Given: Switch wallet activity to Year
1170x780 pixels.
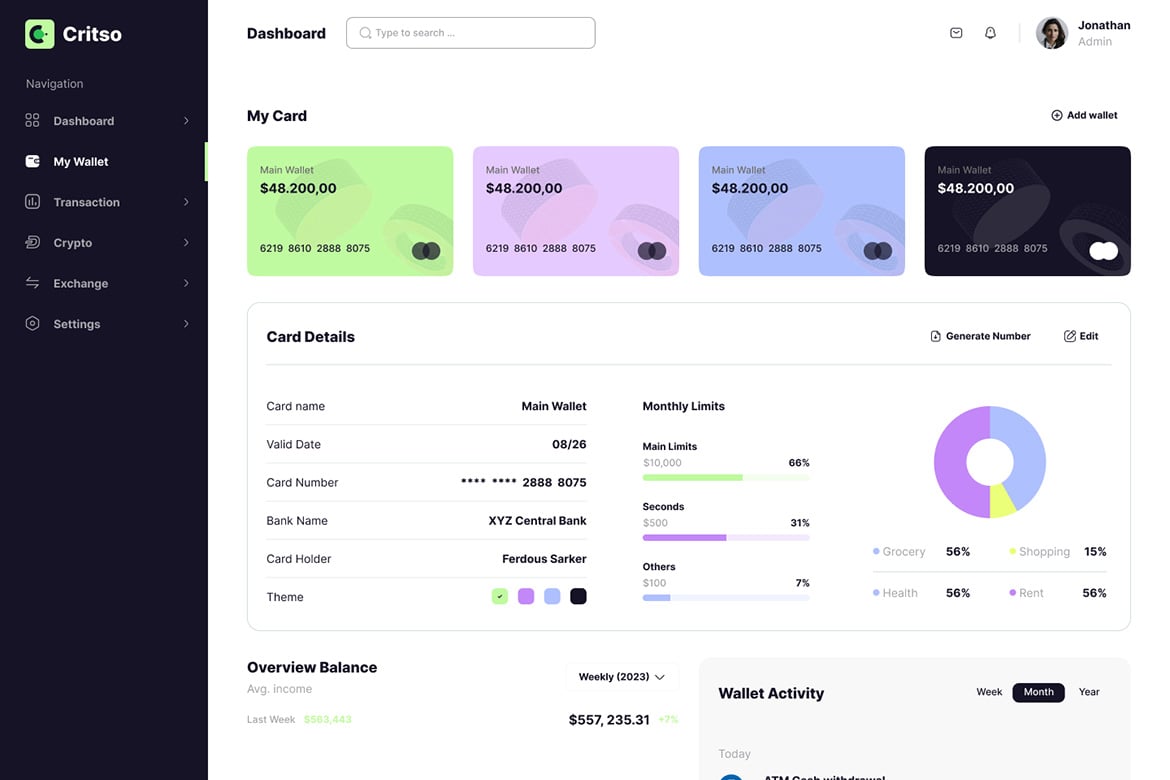Looking at the screenshot, I should (x=1089, y=692).
